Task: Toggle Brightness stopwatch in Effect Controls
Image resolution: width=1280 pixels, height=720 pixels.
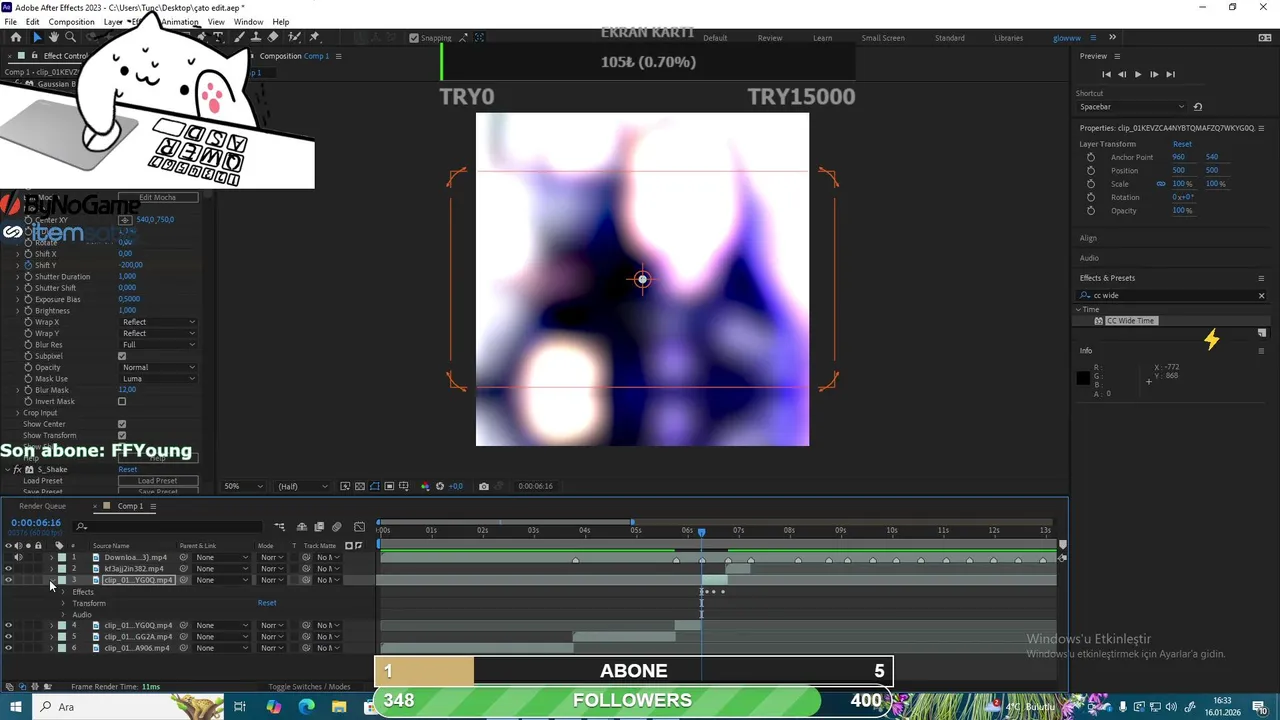Action: [28, 311]
